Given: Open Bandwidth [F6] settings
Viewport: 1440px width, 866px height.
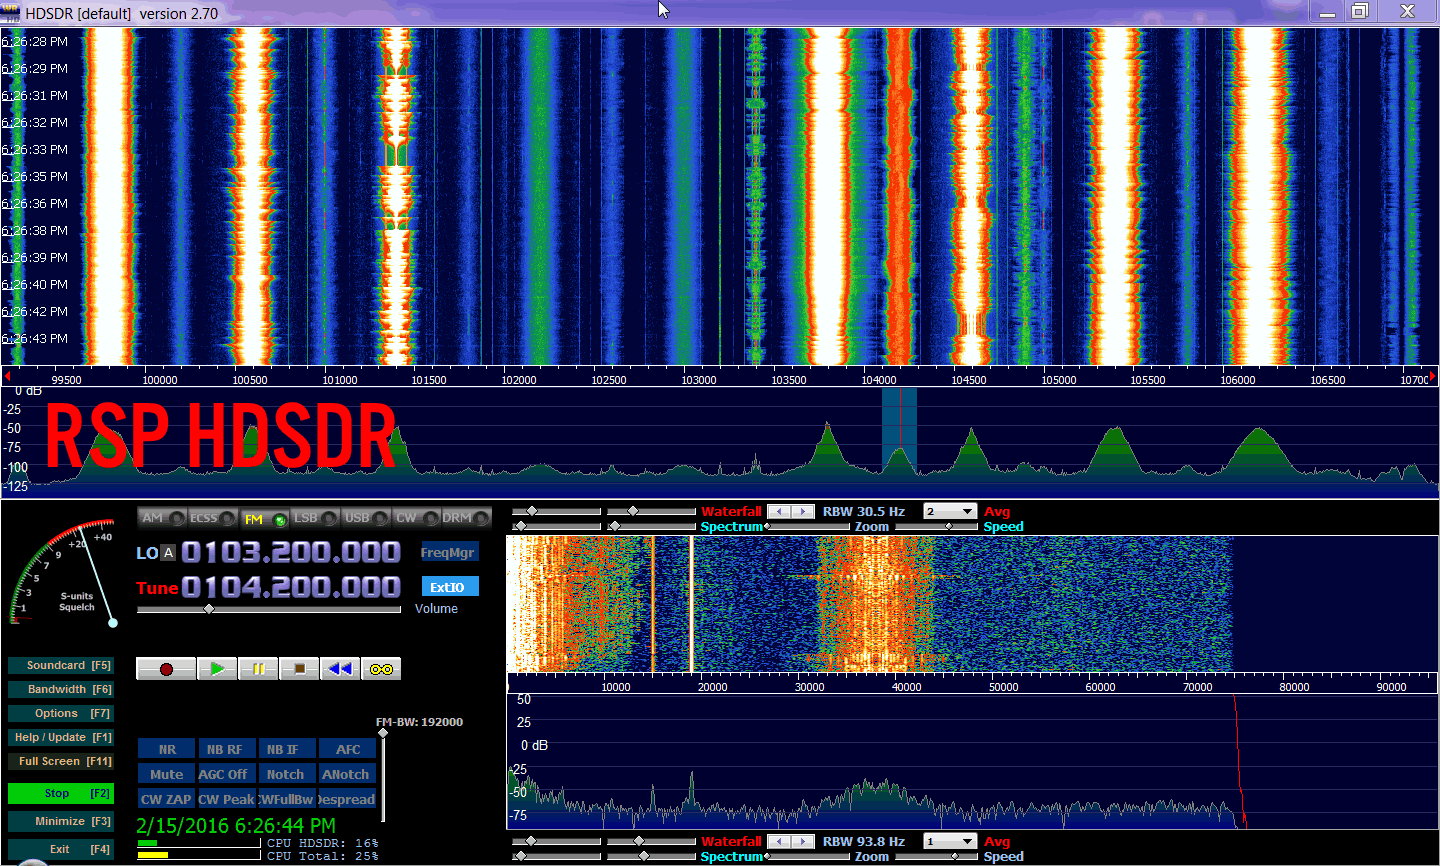Looking at the screenshot, I should click(x=60, y=690).
